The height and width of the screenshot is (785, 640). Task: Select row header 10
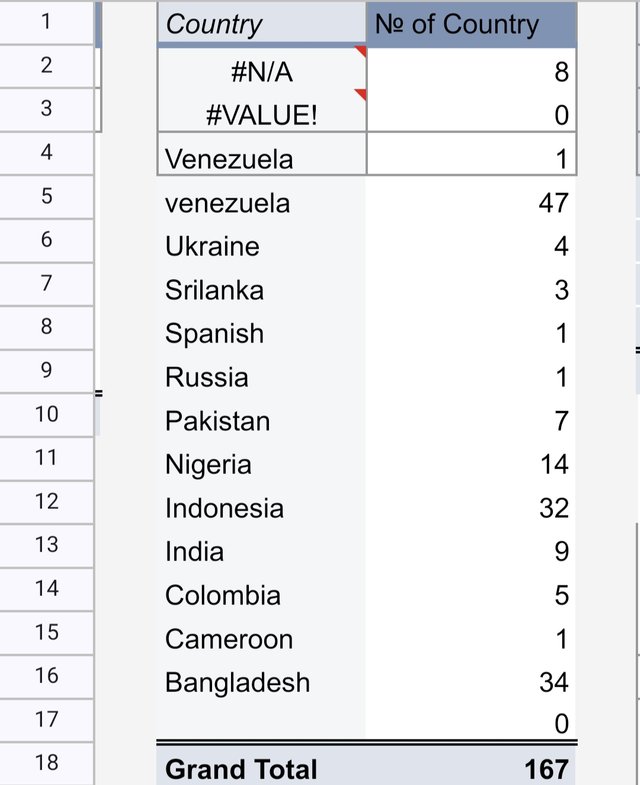point(46,415)
